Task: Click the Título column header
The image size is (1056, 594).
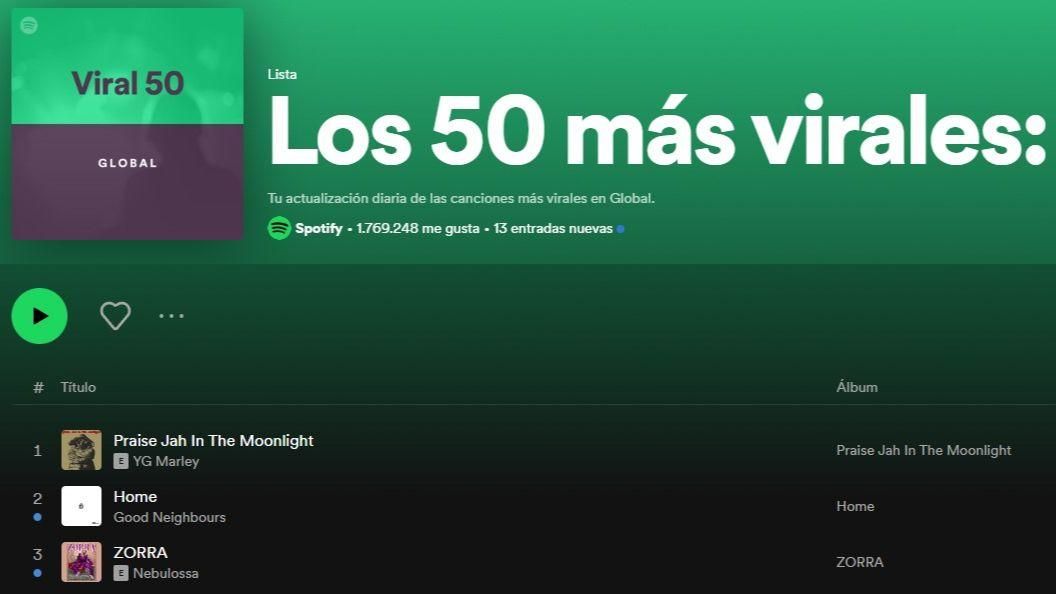Action: pyautogui.click(x=78, y=387)
